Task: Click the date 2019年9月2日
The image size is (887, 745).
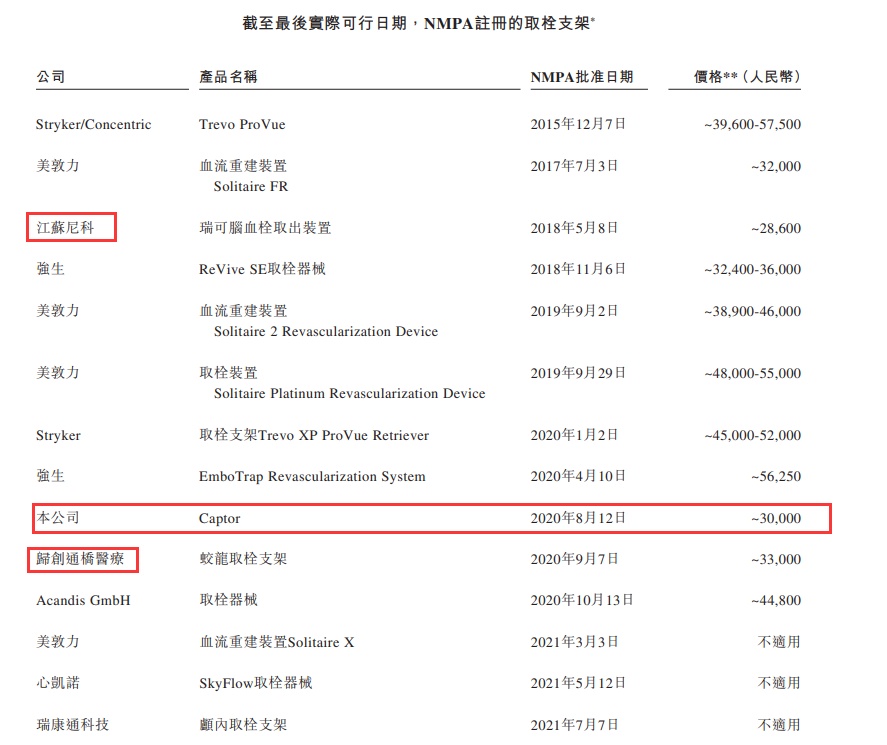Action: [574, 311]
